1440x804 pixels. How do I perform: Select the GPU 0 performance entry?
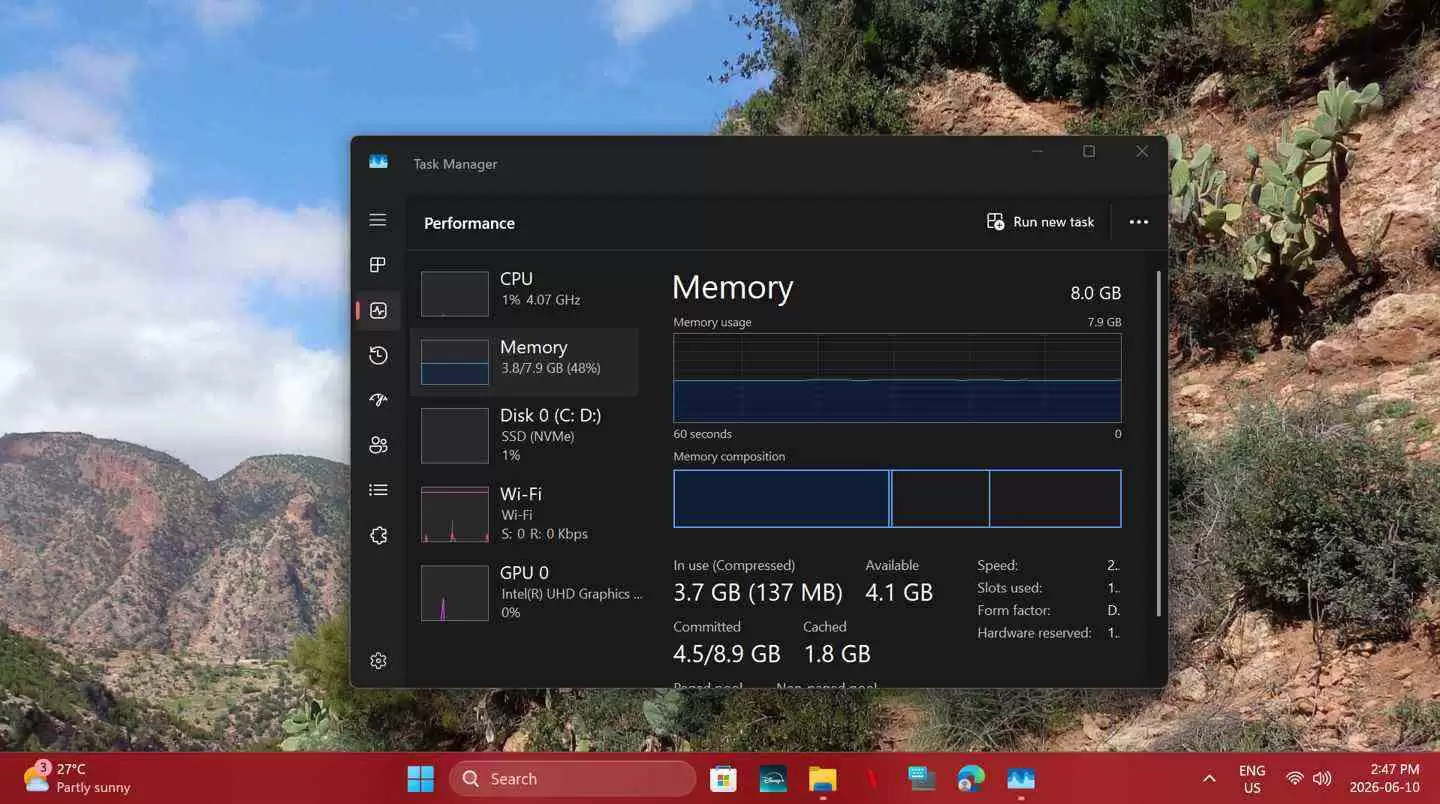tap(524, 592)
